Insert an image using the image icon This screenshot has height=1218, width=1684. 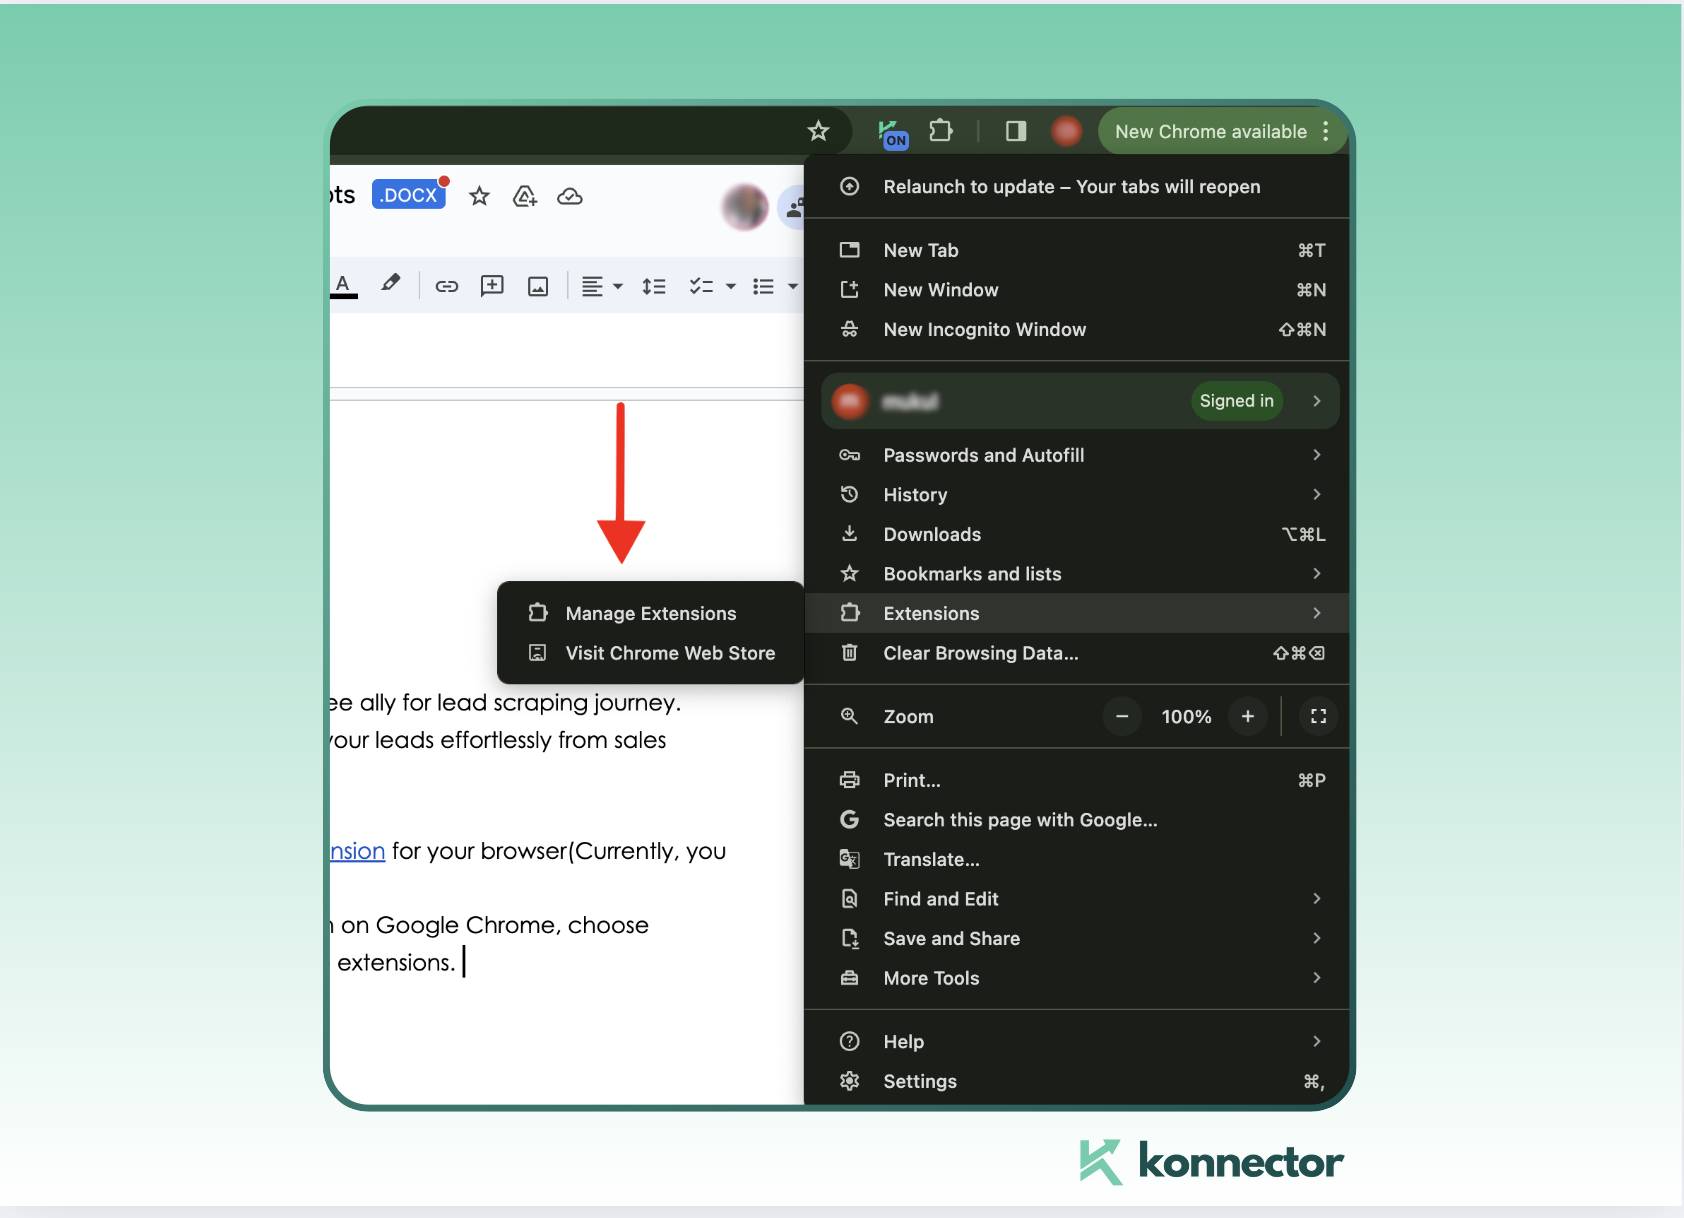coord(538,287)
